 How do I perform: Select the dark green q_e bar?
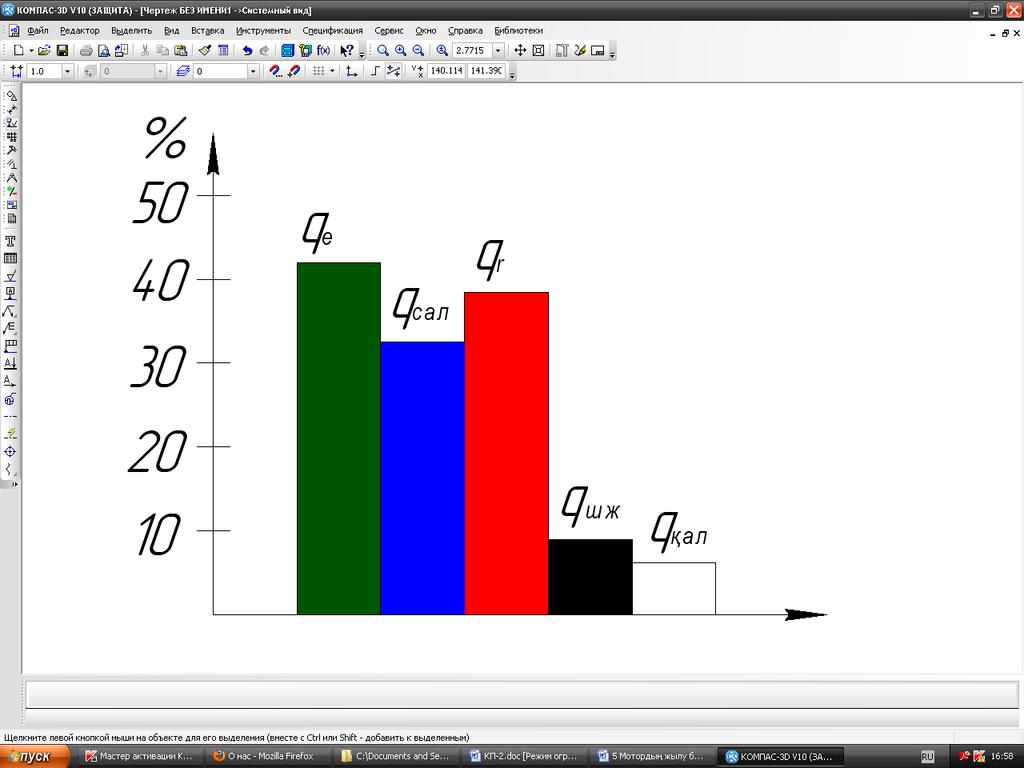click(339, 438)
